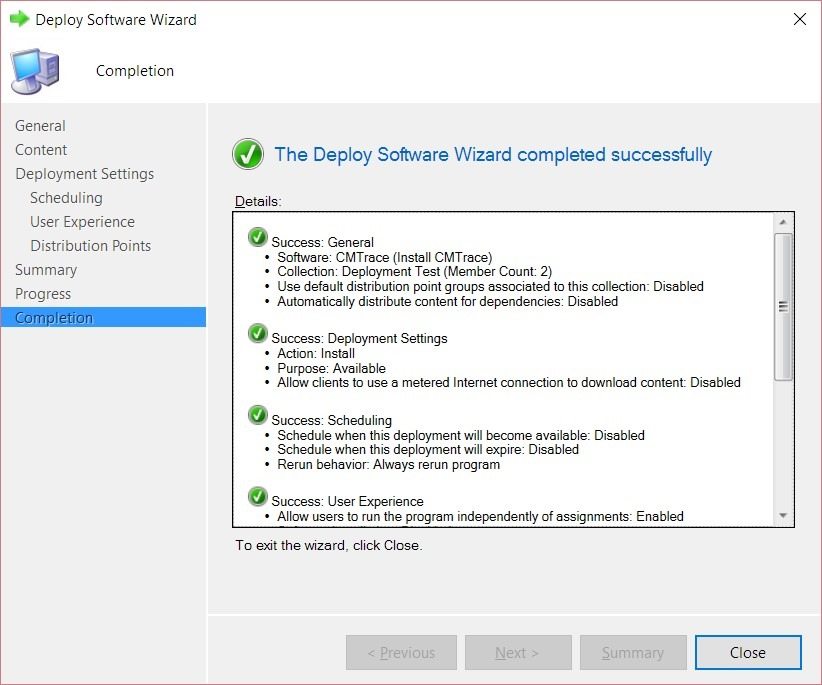
Task: Click 'Rerun behavior: Always rerun program' line
Action: (x=388, y=464)
